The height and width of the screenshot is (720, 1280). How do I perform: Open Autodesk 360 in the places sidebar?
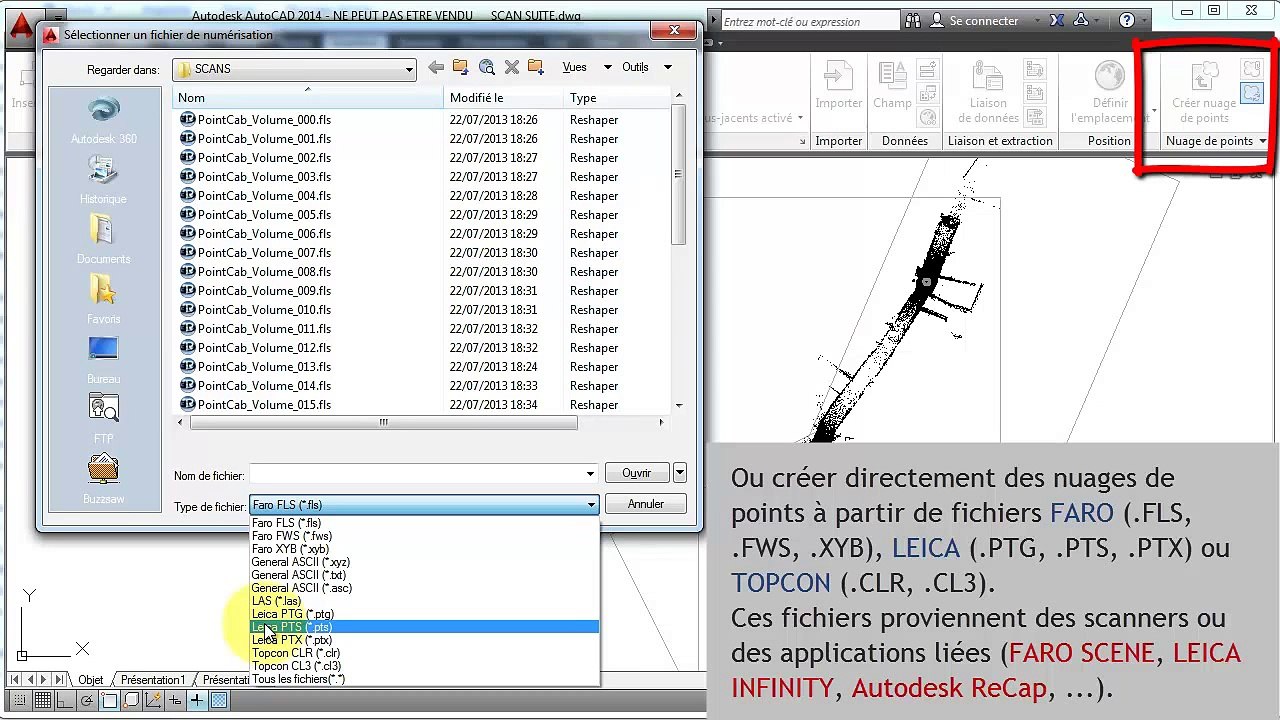click(104, 120)
